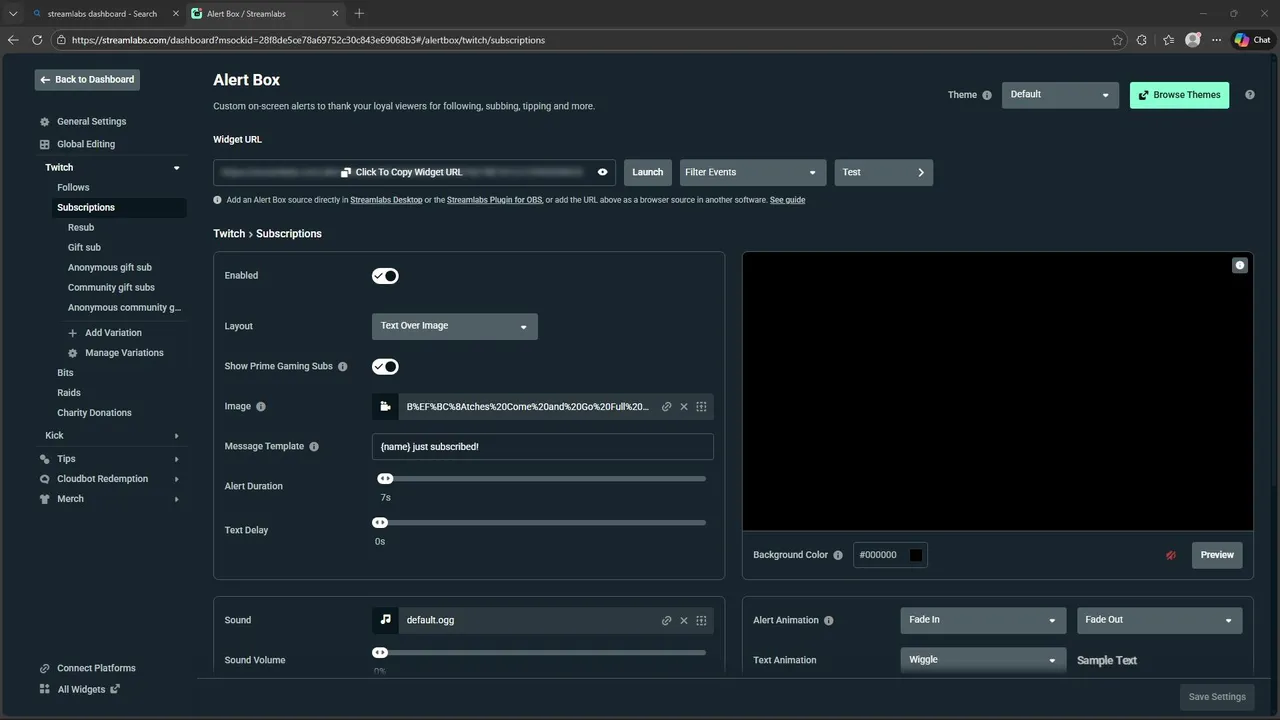Open the help question mark icon
The width and height of the screenshot is (1280, 720).
[1250, 95]
